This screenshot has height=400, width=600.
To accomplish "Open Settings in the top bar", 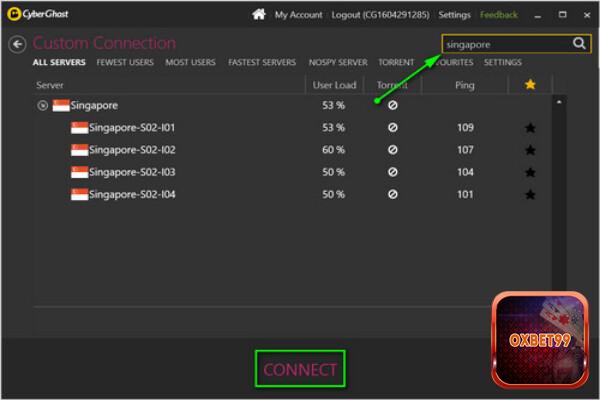I will [x=455, y=15].
